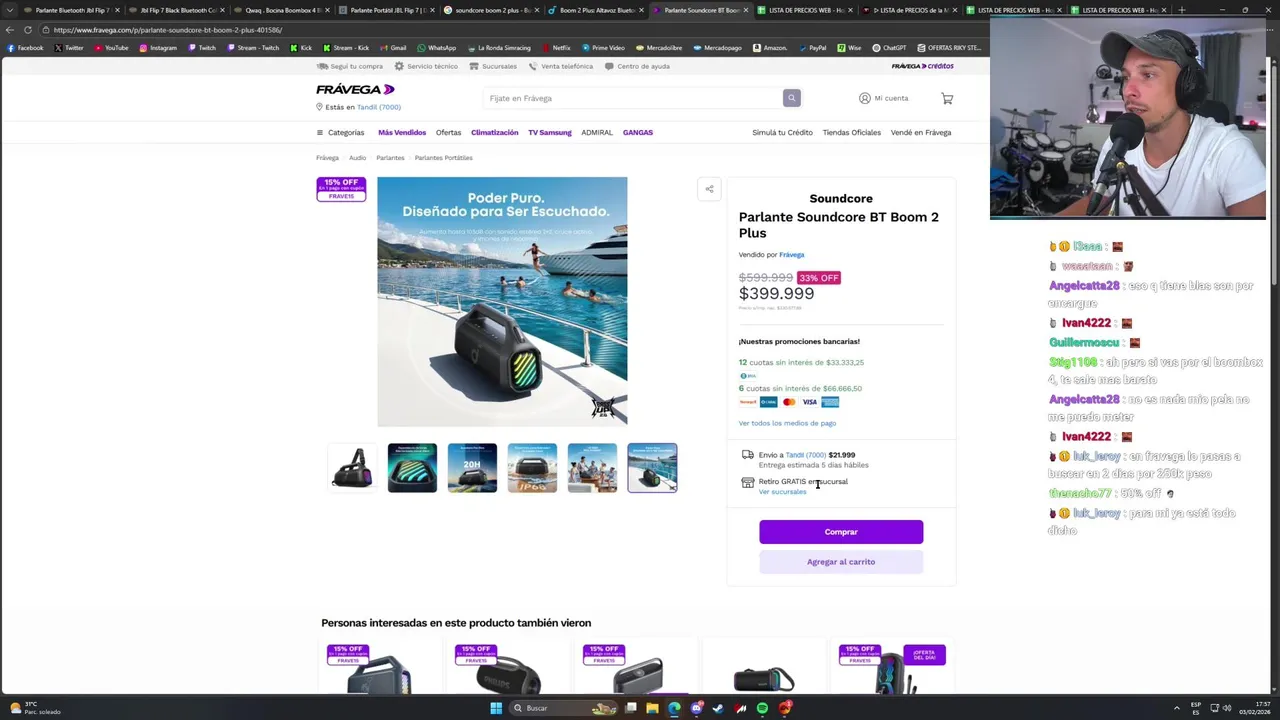
Task: Open File Explorer from the taskbar
Action: point(652,708)
